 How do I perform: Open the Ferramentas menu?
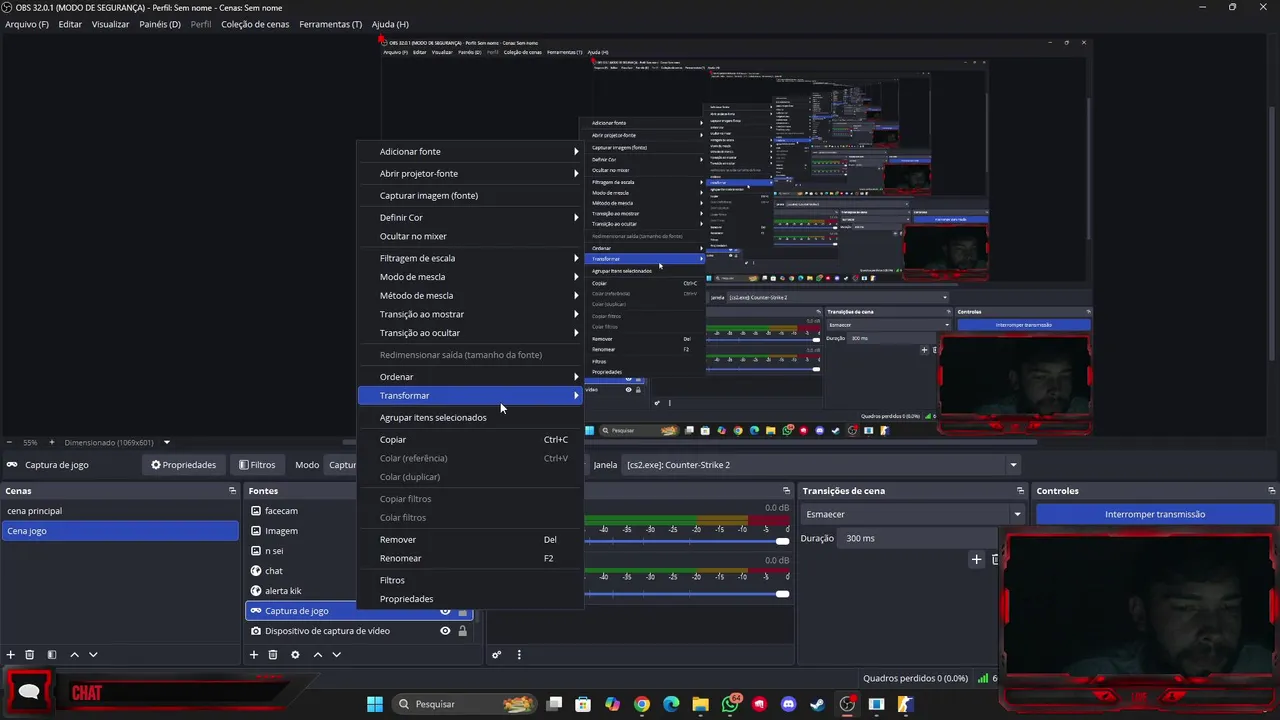[331, 24]
